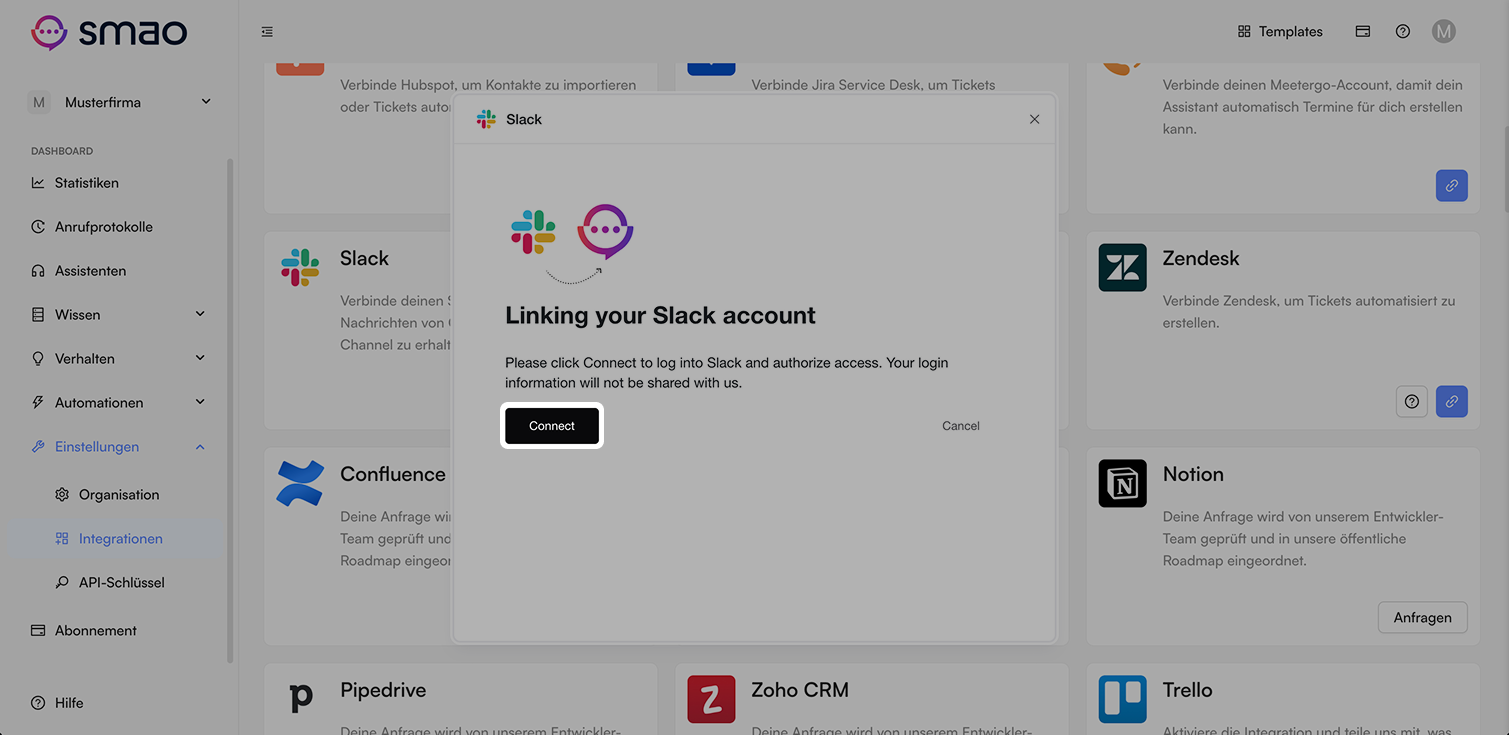Click the Pipedrive card title
Screen dimensions: 1509x735
tap(383, 690)
